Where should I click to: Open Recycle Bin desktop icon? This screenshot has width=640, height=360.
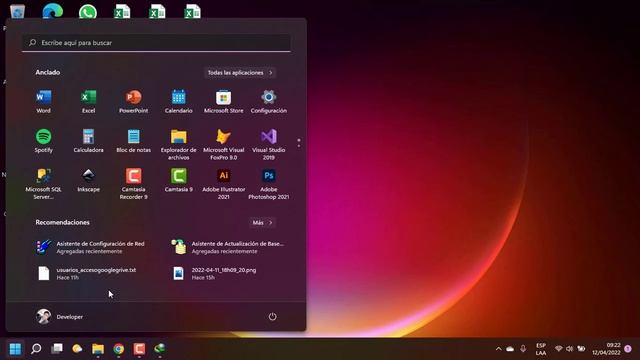point(18,11)
